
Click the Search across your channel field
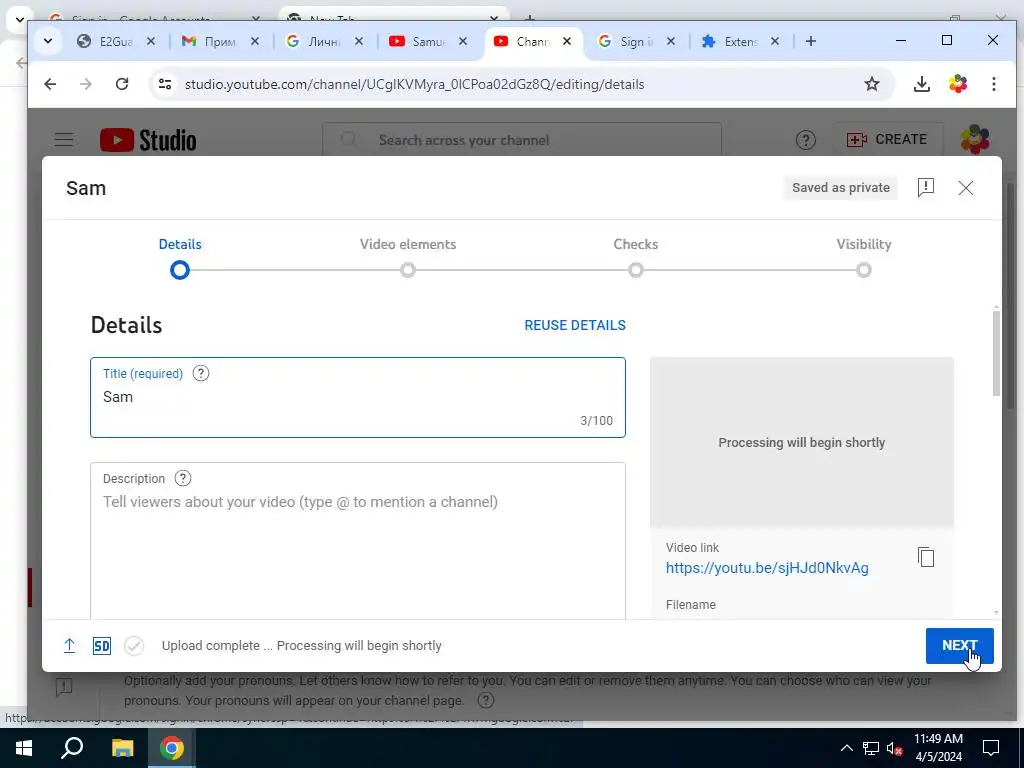(x=522, y=140)
